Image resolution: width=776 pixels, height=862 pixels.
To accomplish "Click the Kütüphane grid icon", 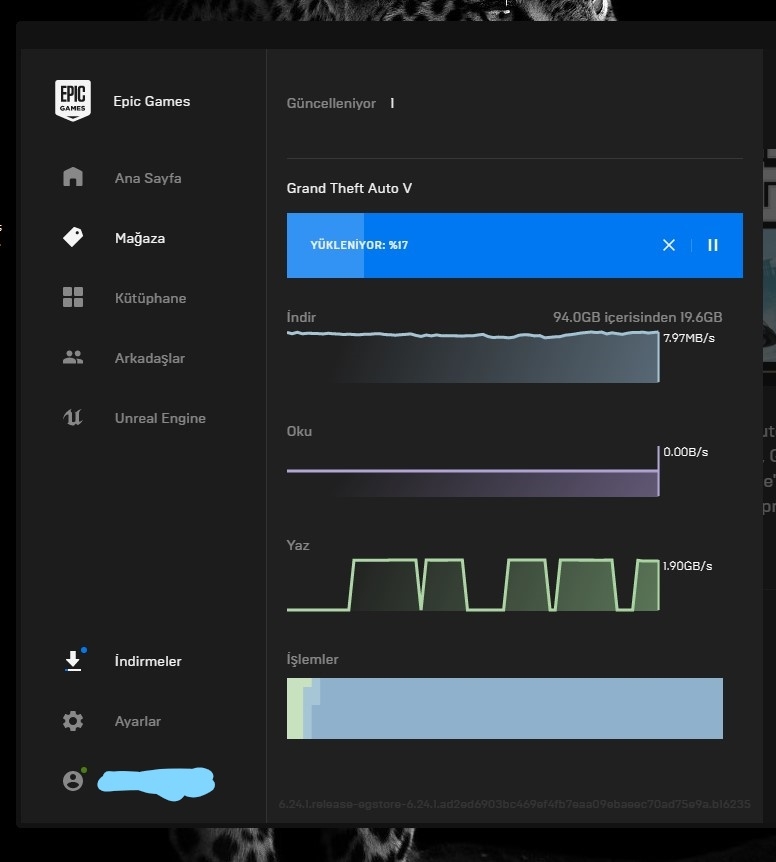I will click(x=73, y=297).
